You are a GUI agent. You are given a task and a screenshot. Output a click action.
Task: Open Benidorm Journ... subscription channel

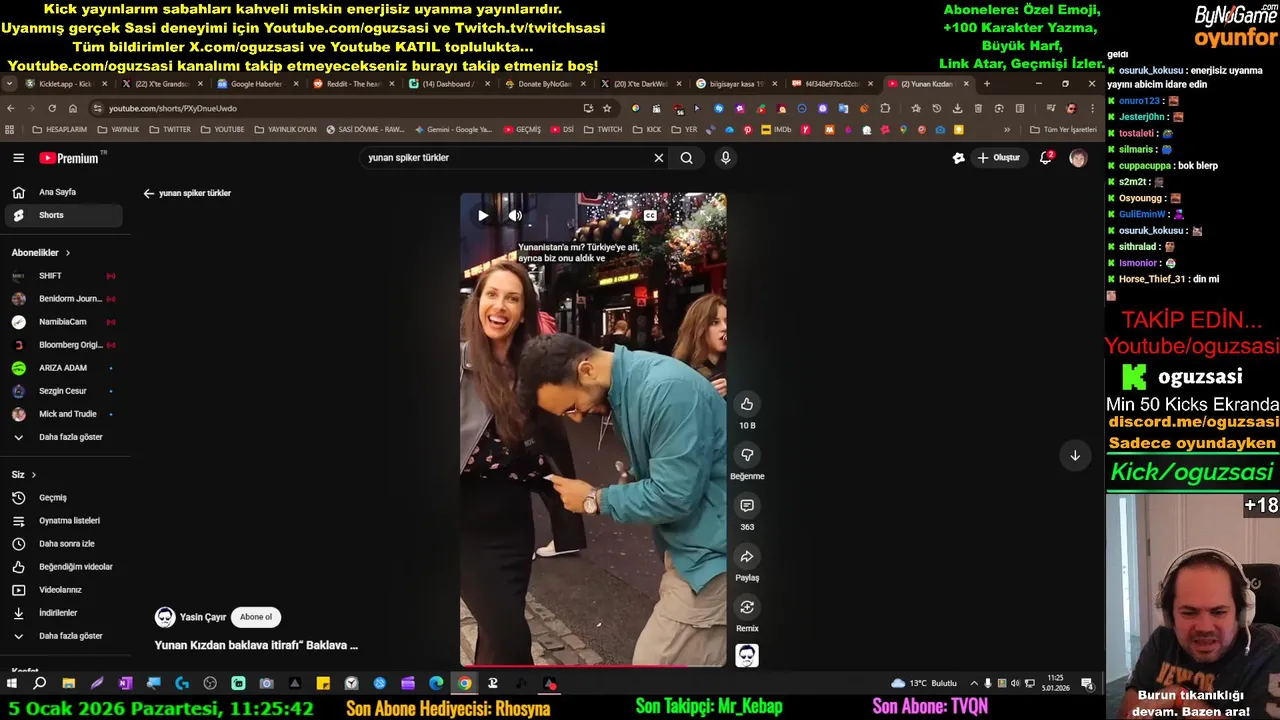pos(65,299)
